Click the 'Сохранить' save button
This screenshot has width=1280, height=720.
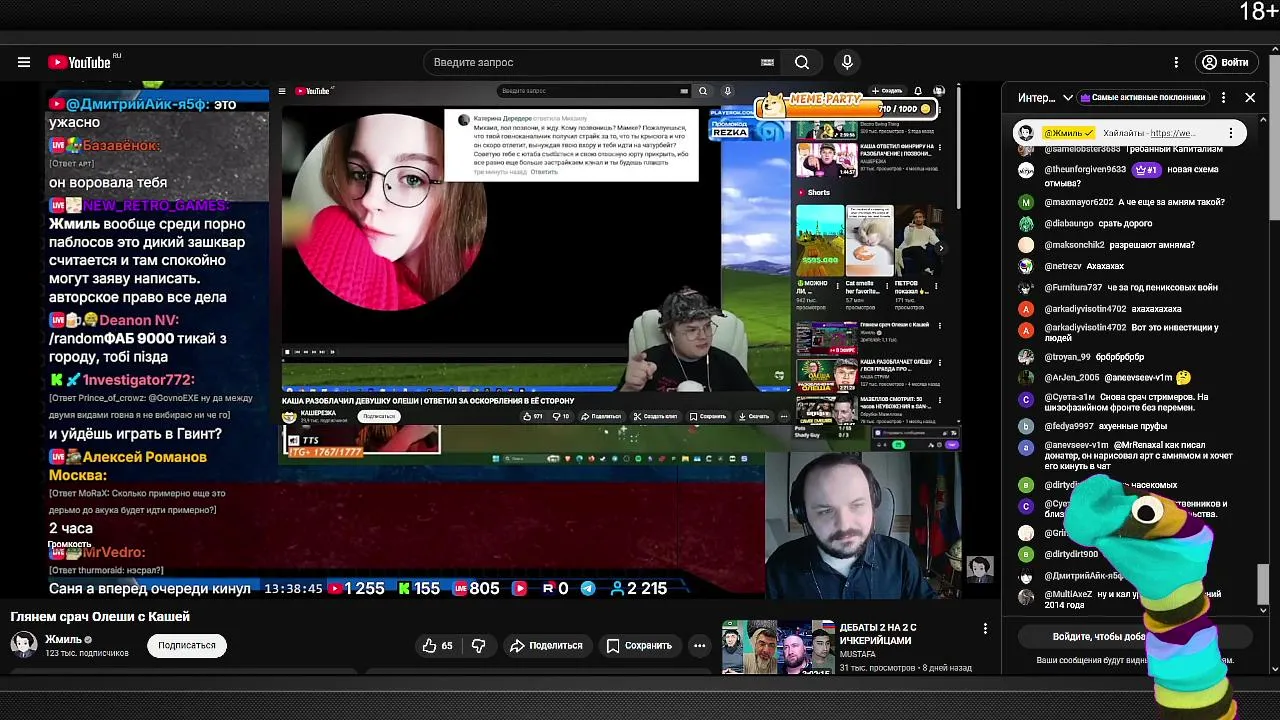tap(639, 646)
